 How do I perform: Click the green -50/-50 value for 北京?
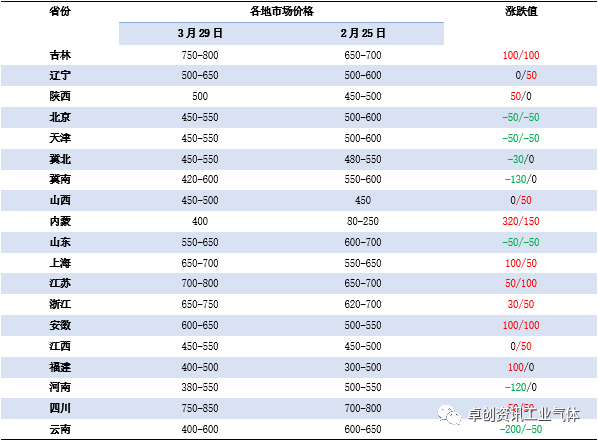click(521, 117)
